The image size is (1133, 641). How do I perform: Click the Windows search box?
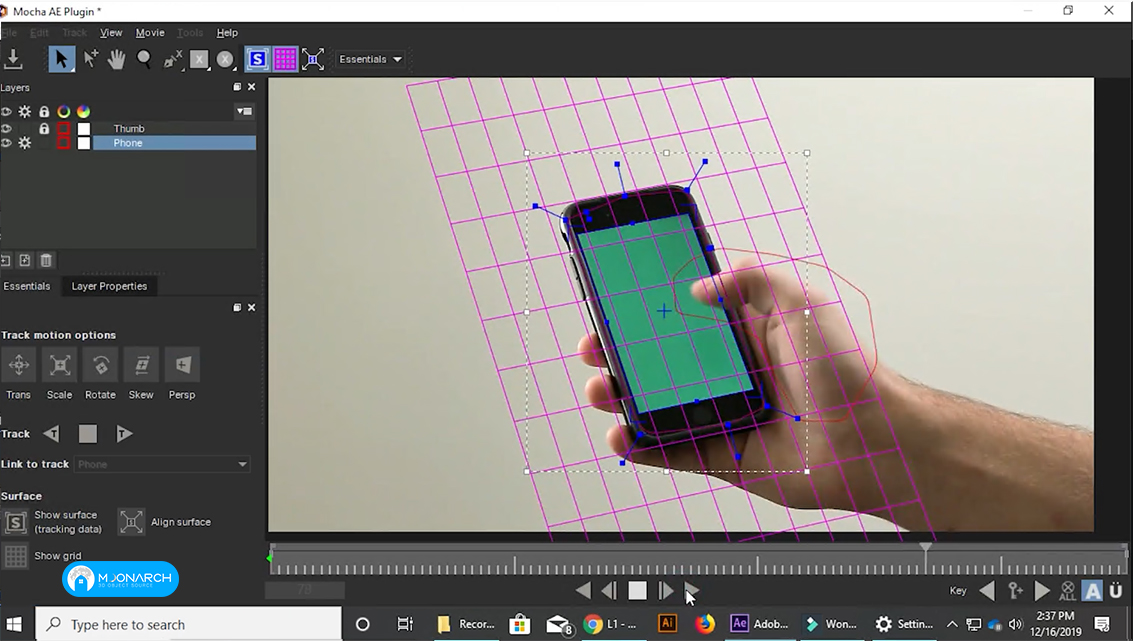coord(189,624)
